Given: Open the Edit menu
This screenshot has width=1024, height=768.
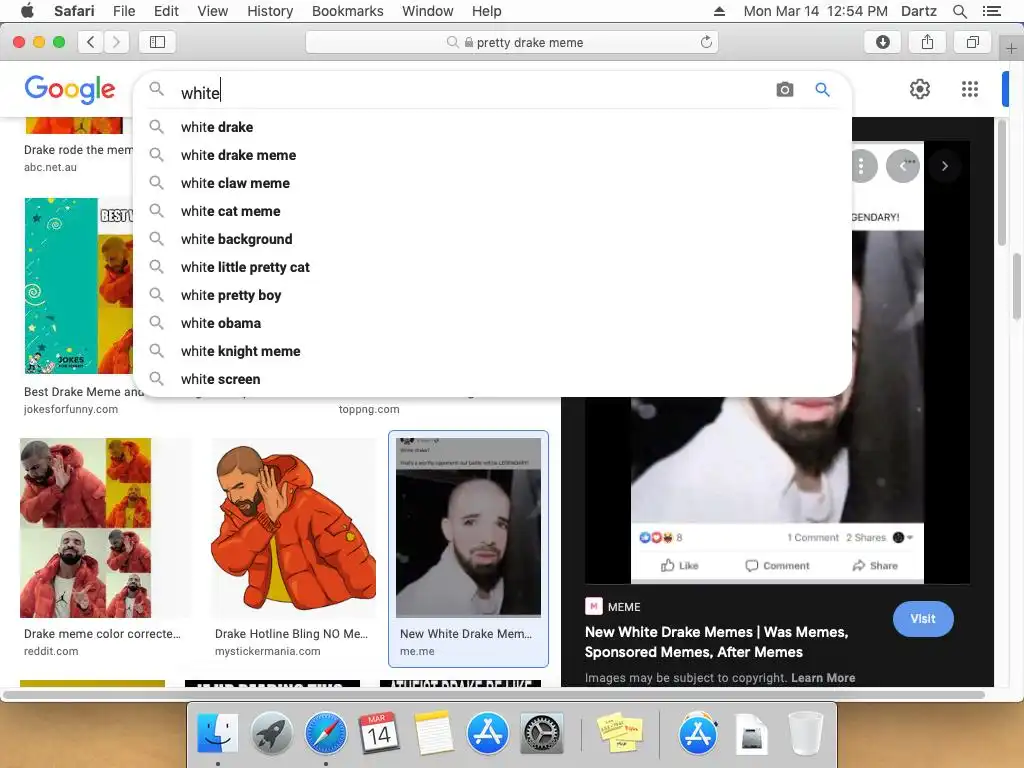Looking at the screenshot, I should tap(166, 11).
